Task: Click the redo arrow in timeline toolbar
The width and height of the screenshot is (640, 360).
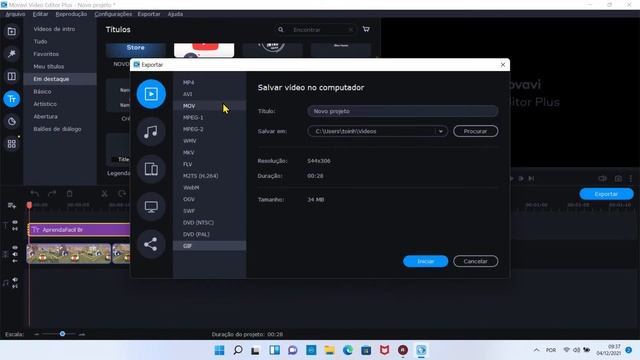Action: tap(52, 193)
